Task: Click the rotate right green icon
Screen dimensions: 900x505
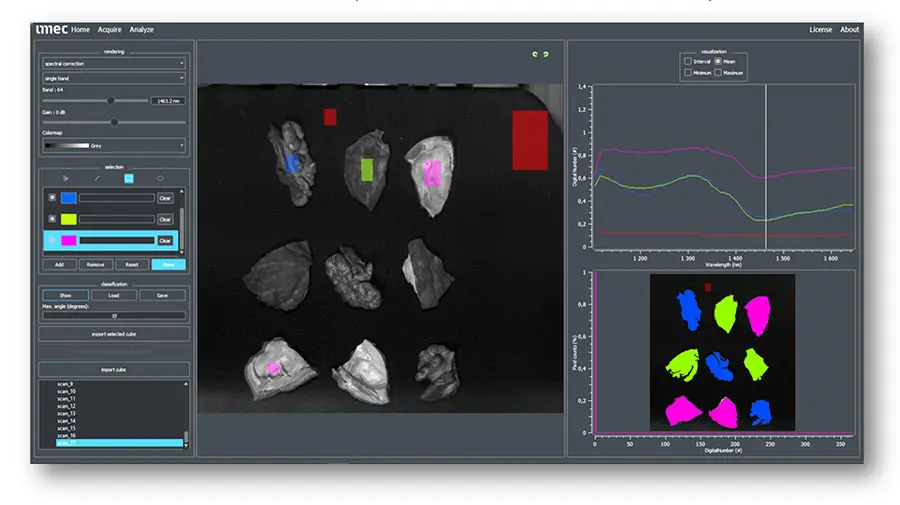Action: click(546, 54)
